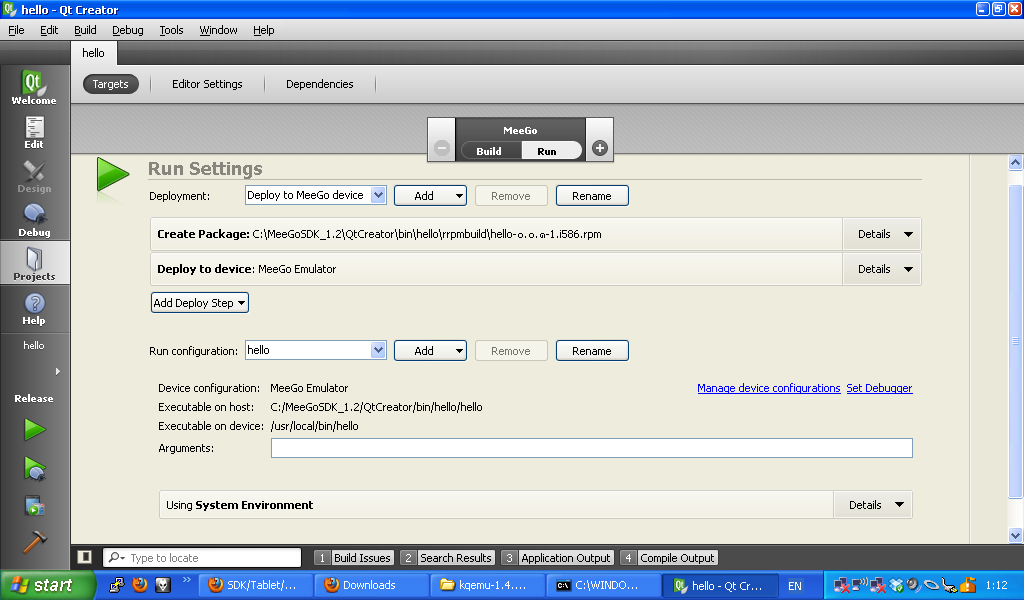Open the Add run configuration dropdown

pos(430,351)
